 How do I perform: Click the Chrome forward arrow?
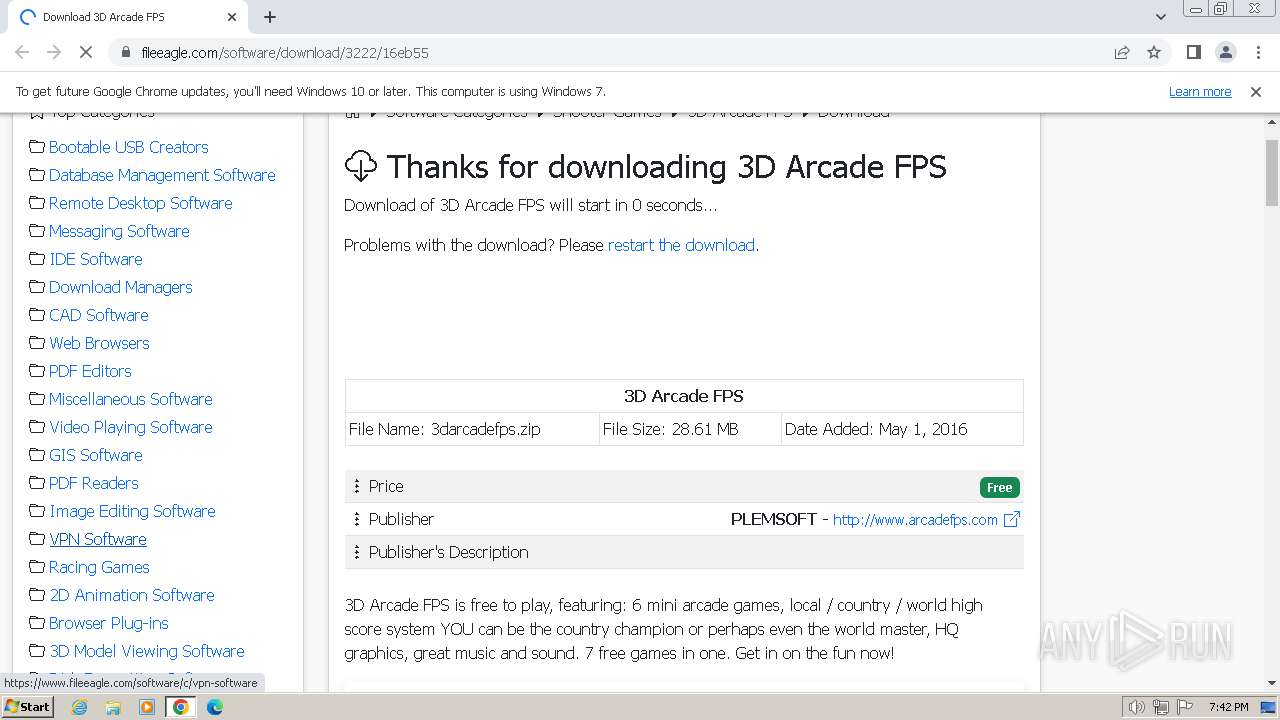coord(54,52)
